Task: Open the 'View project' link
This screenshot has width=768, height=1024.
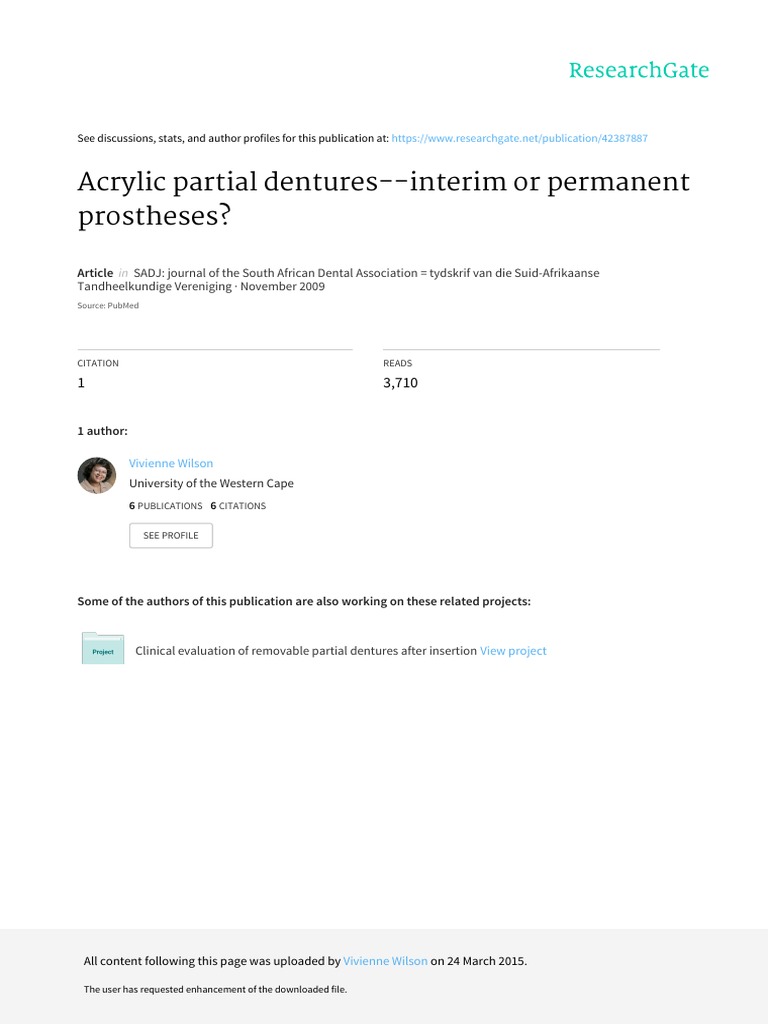Action: (513, 651)
